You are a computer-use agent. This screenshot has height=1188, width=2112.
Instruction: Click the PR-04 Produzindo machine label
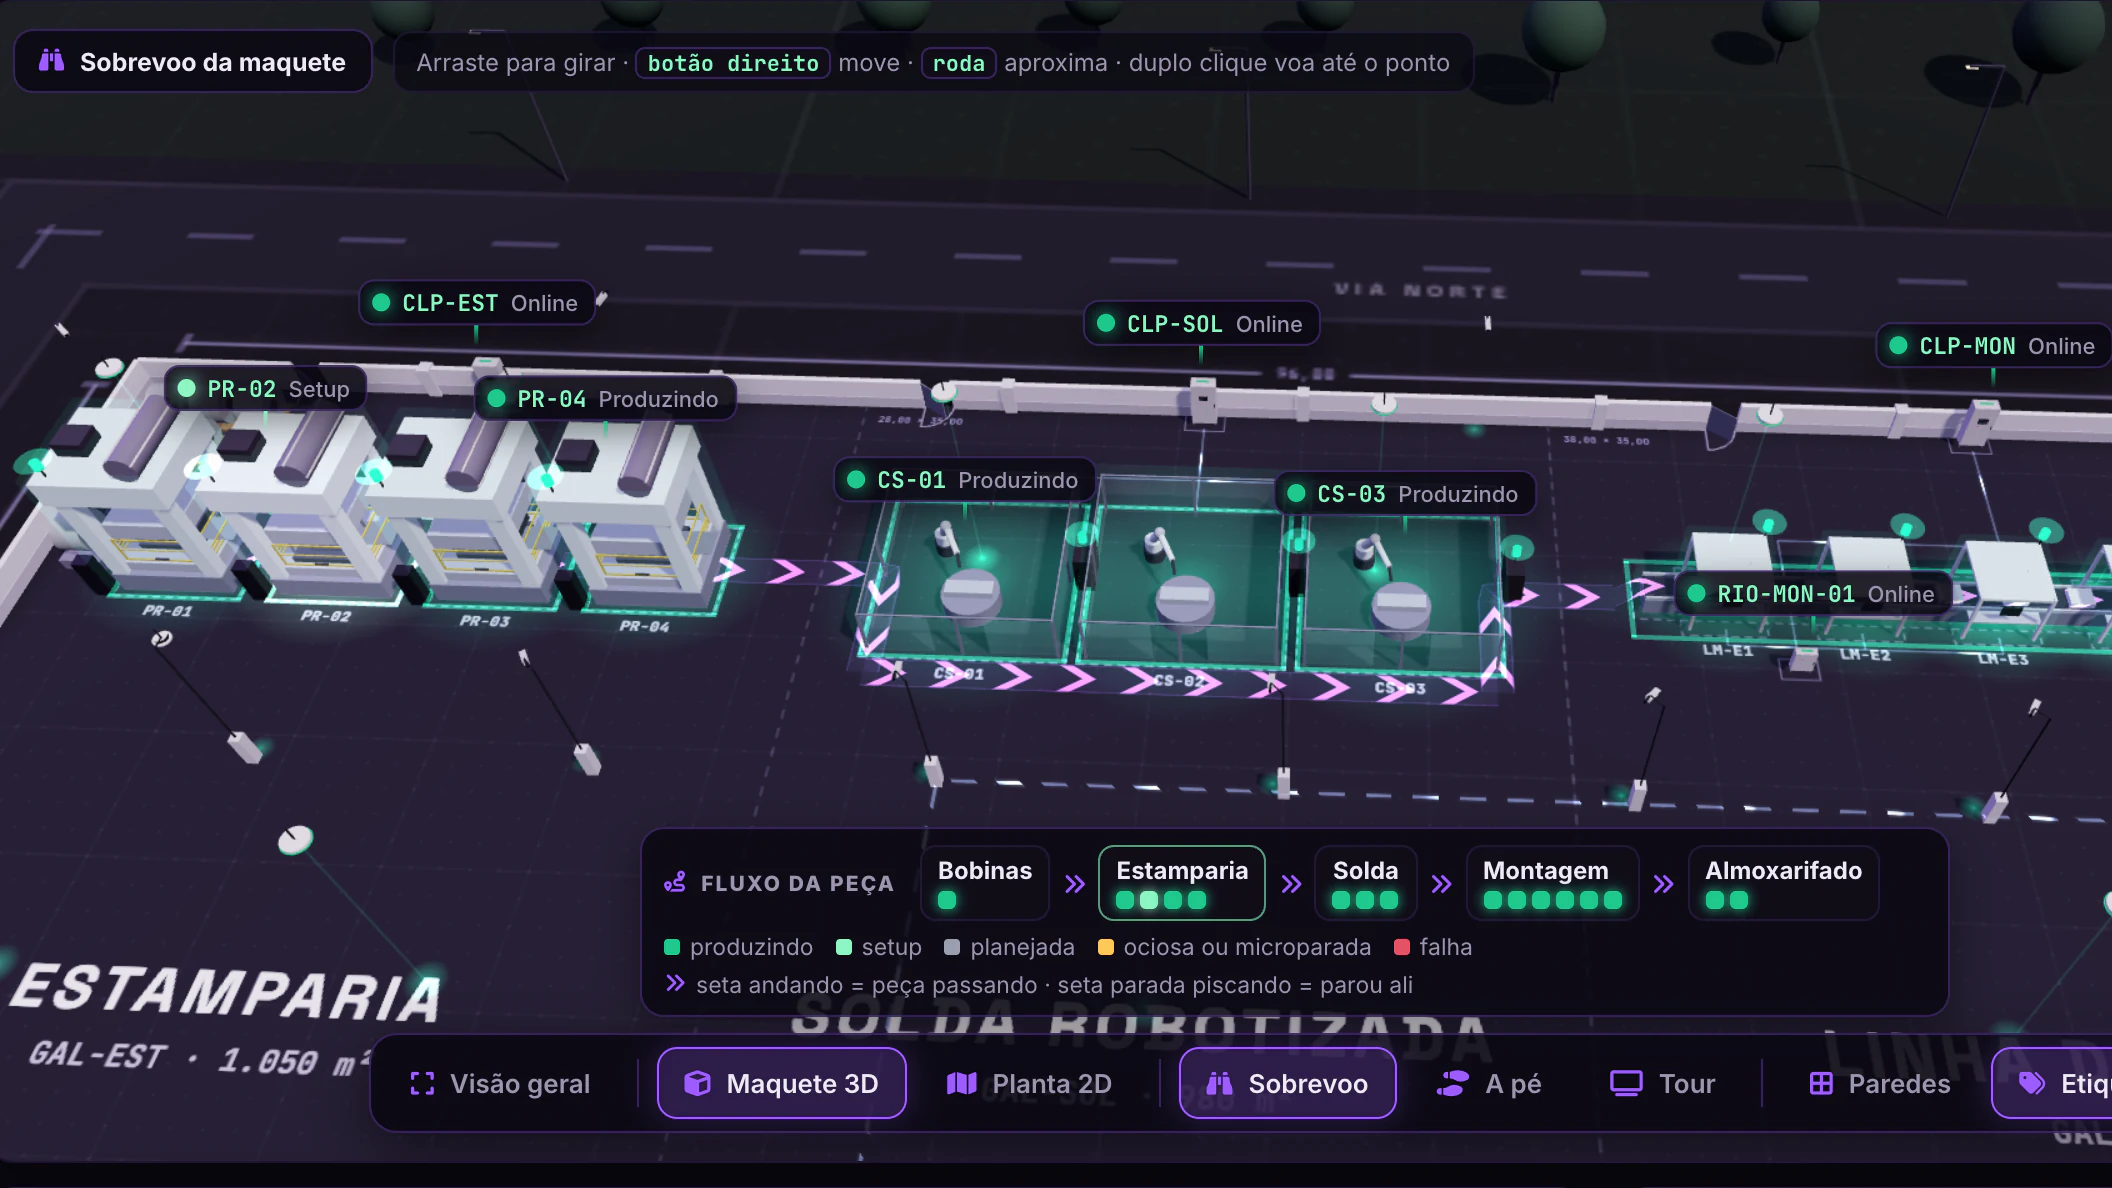pos(605,399)
